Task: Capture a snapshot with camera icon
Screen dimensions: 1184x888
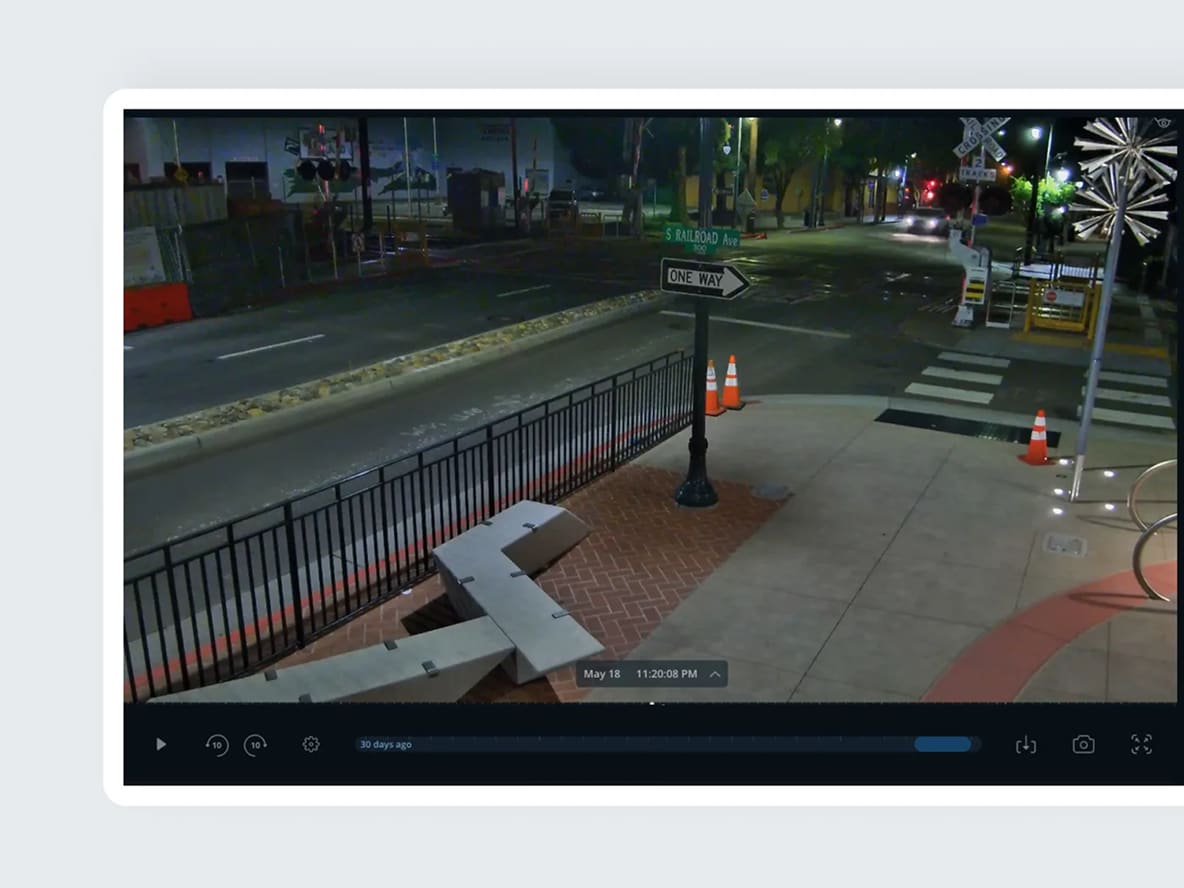Action: pyautogui.click(x=1083, y=744)
